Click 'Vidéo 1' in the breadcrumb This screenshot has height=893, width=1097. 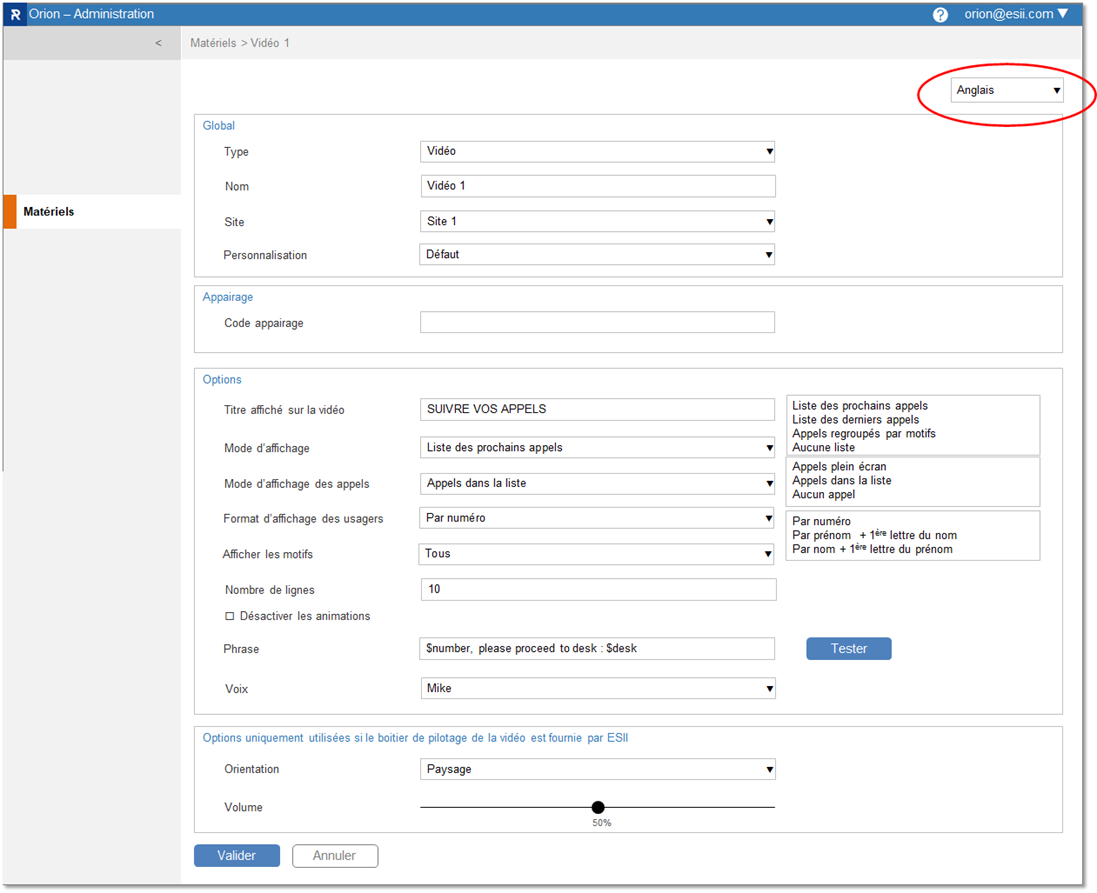coord(270,43)
